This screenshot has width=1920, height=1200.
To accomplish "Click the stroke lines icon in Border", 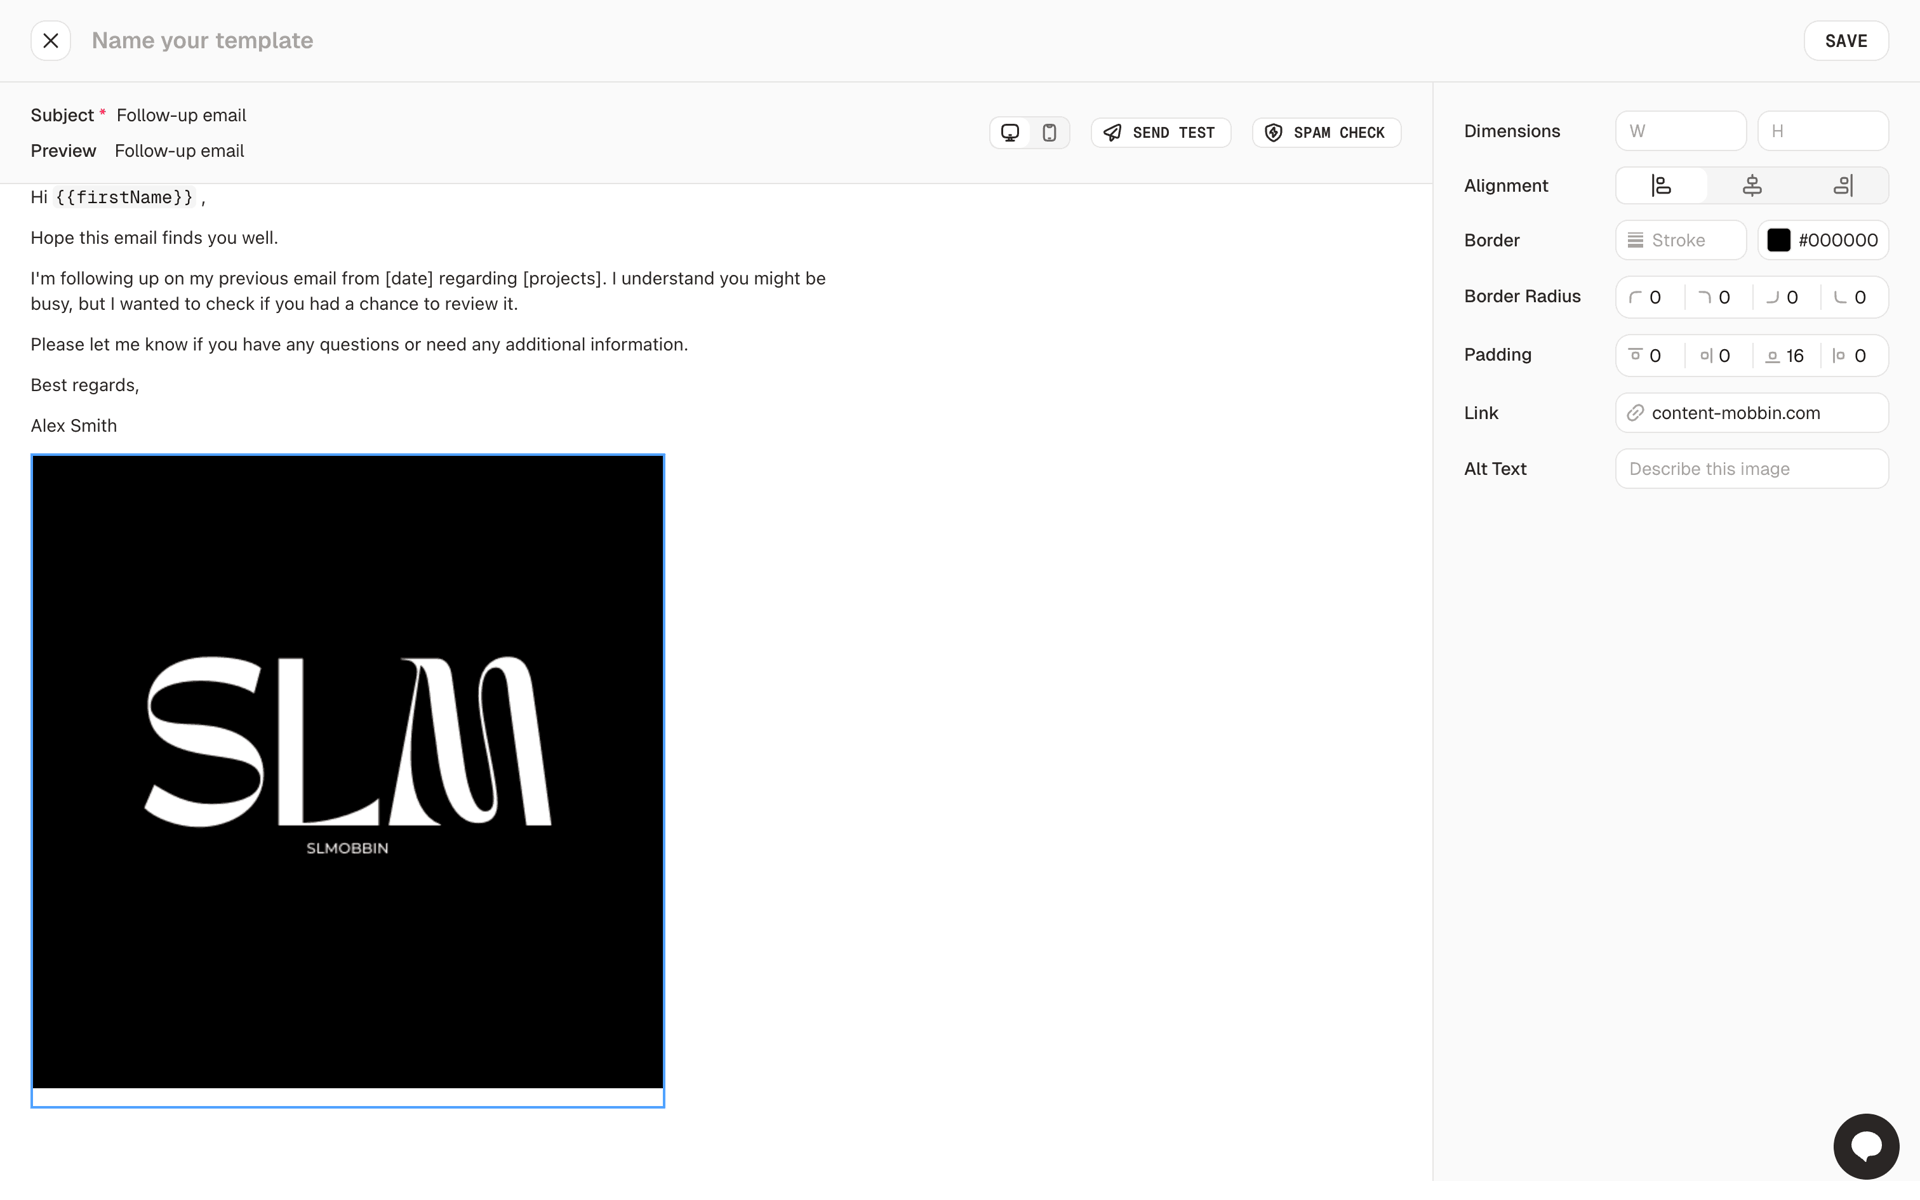I will tap(1635, 240).
